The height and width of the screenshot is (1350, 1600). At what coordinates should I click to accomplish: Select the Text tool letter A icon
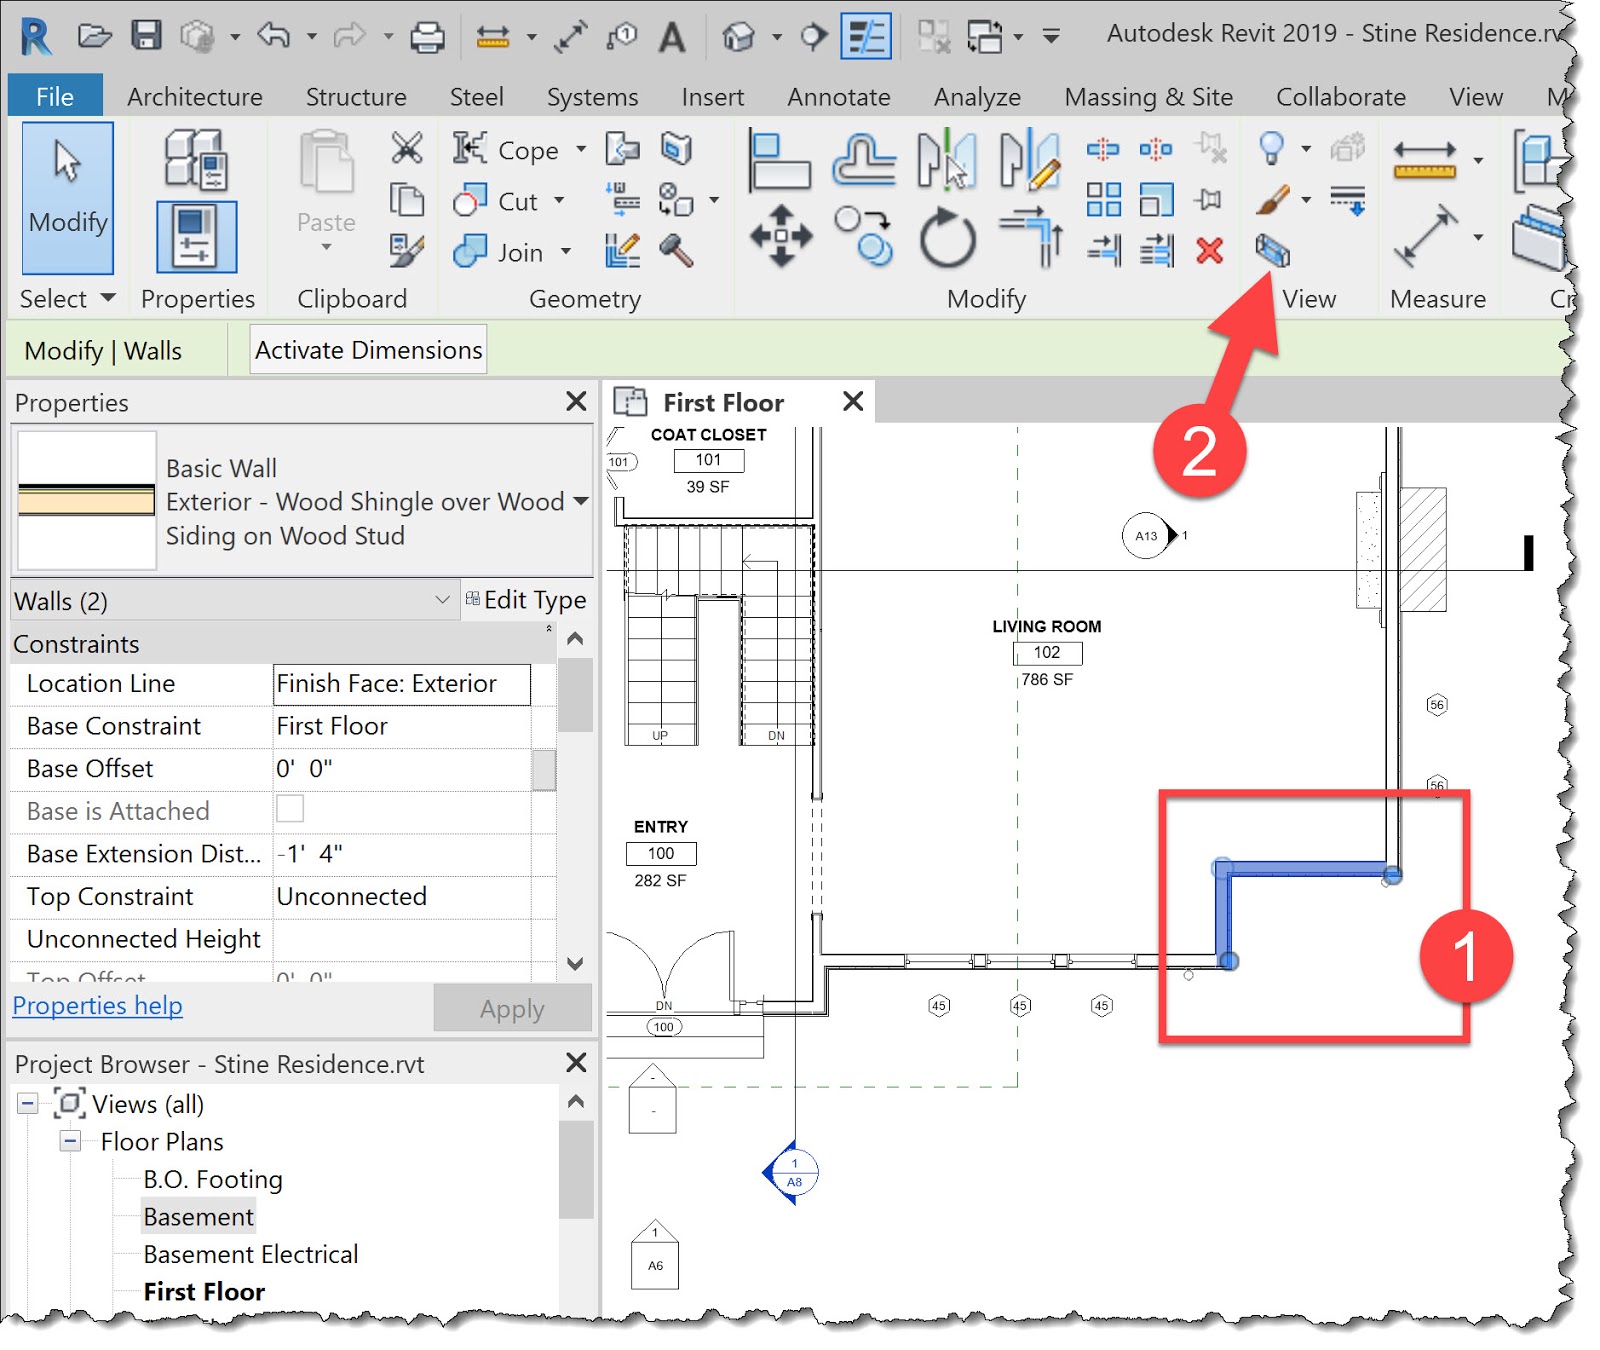[672, 37]
